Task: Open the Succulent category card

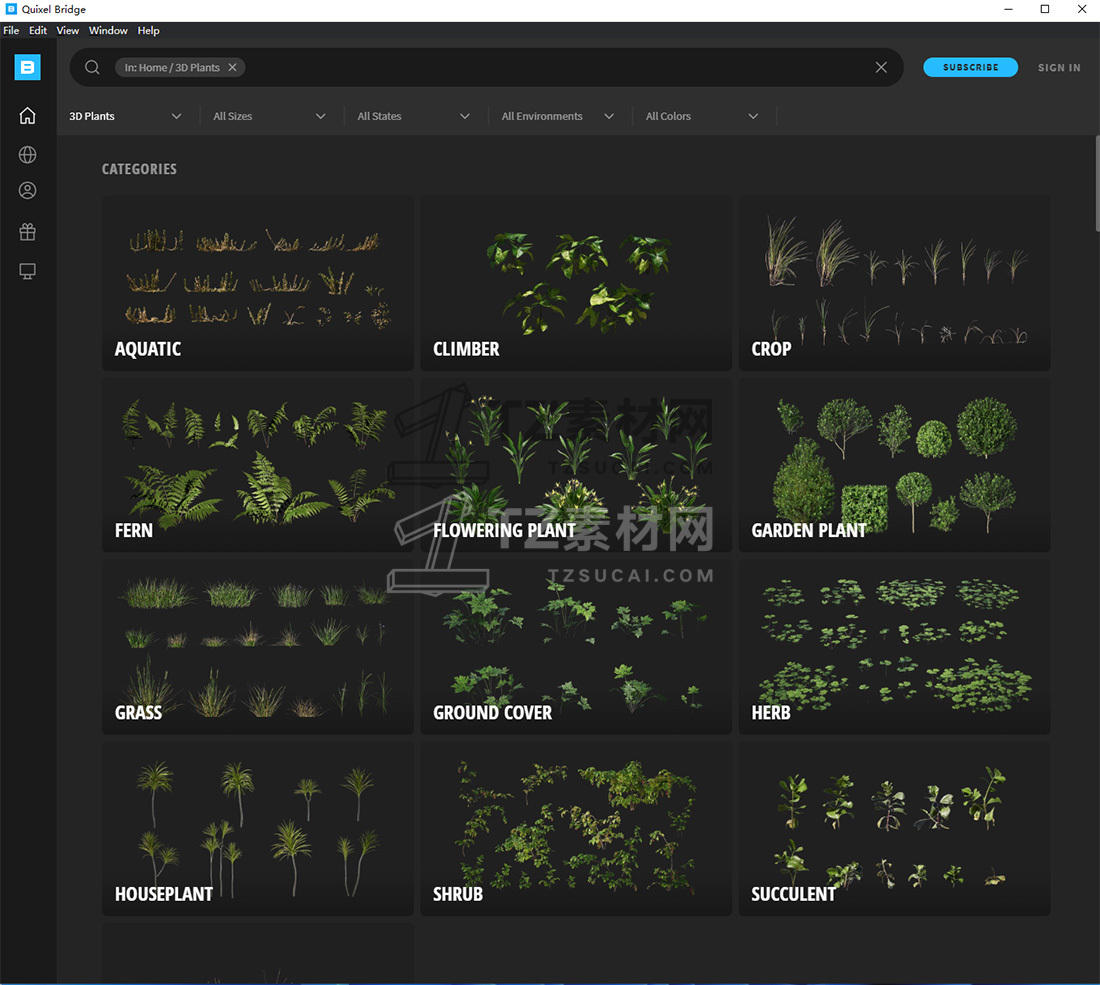Action: coord(894,829)
